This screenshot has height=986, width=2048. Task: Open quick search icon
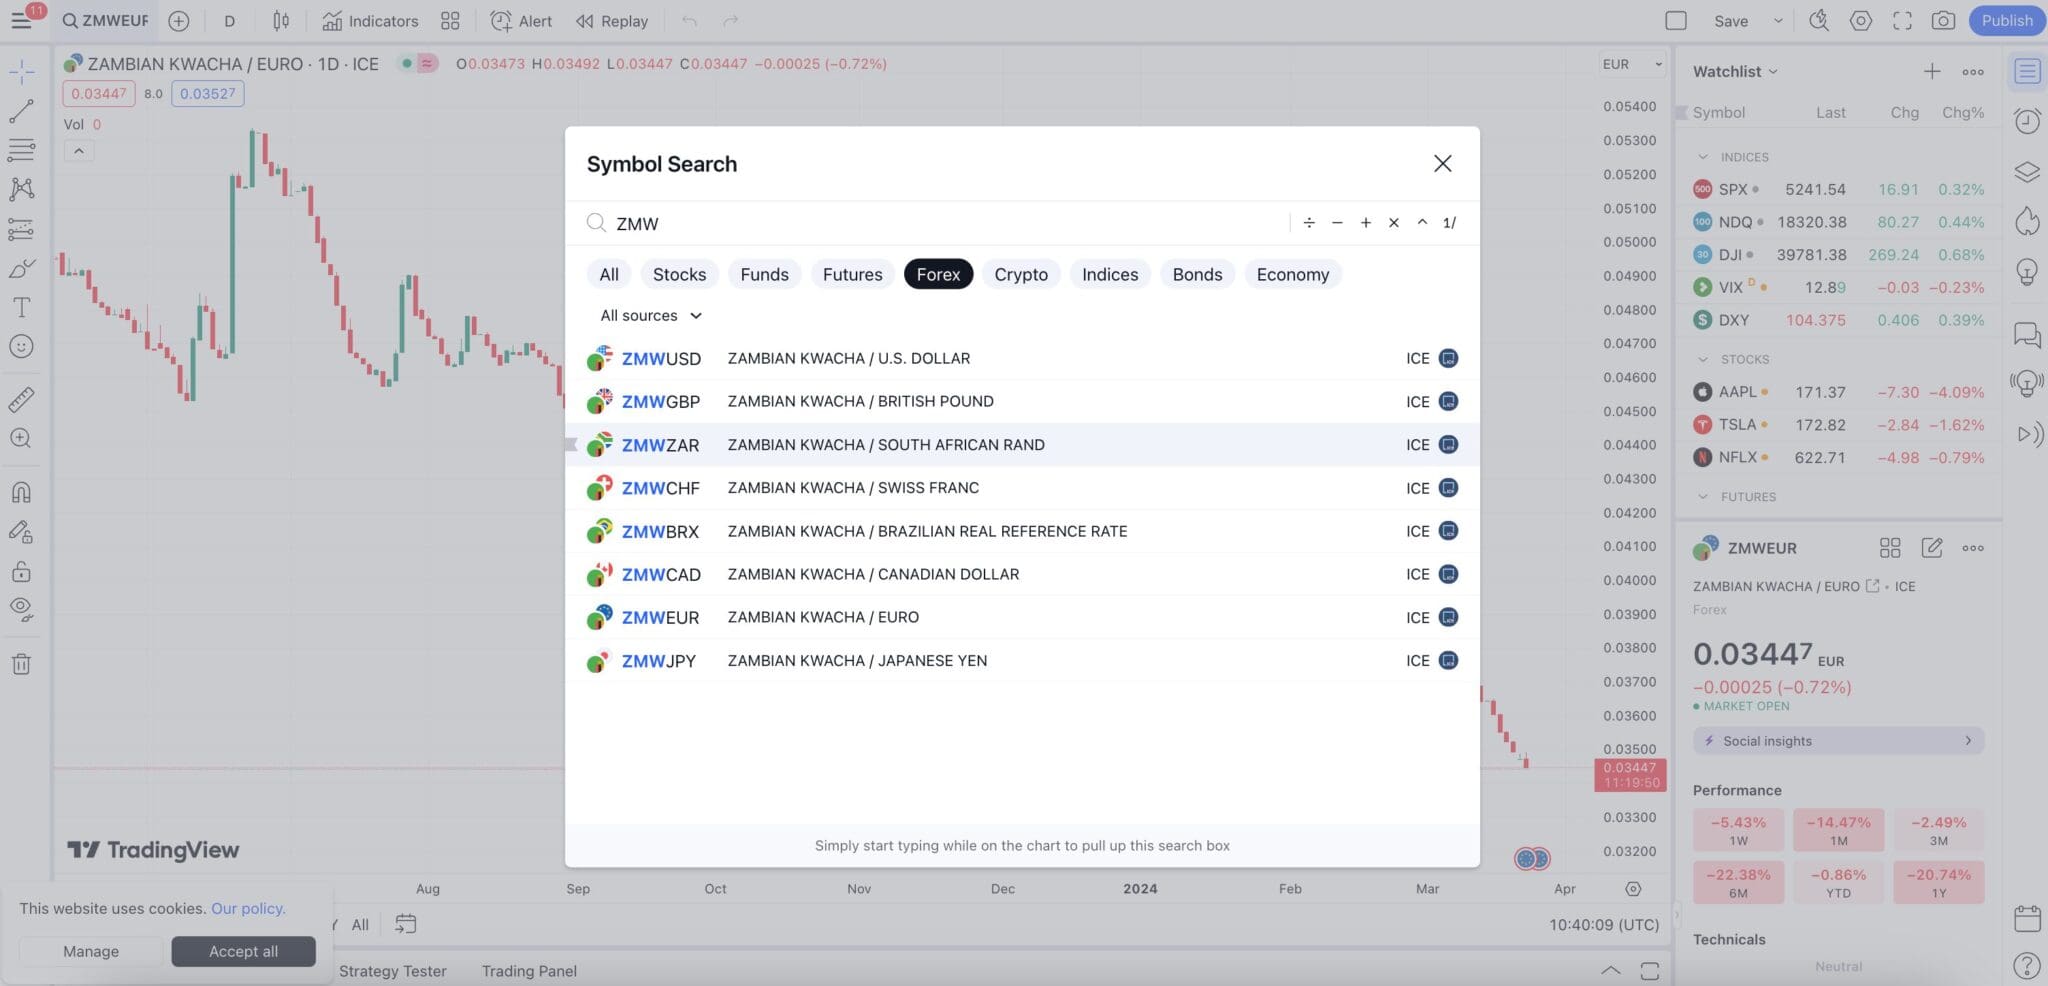[x=1818, y=21]
